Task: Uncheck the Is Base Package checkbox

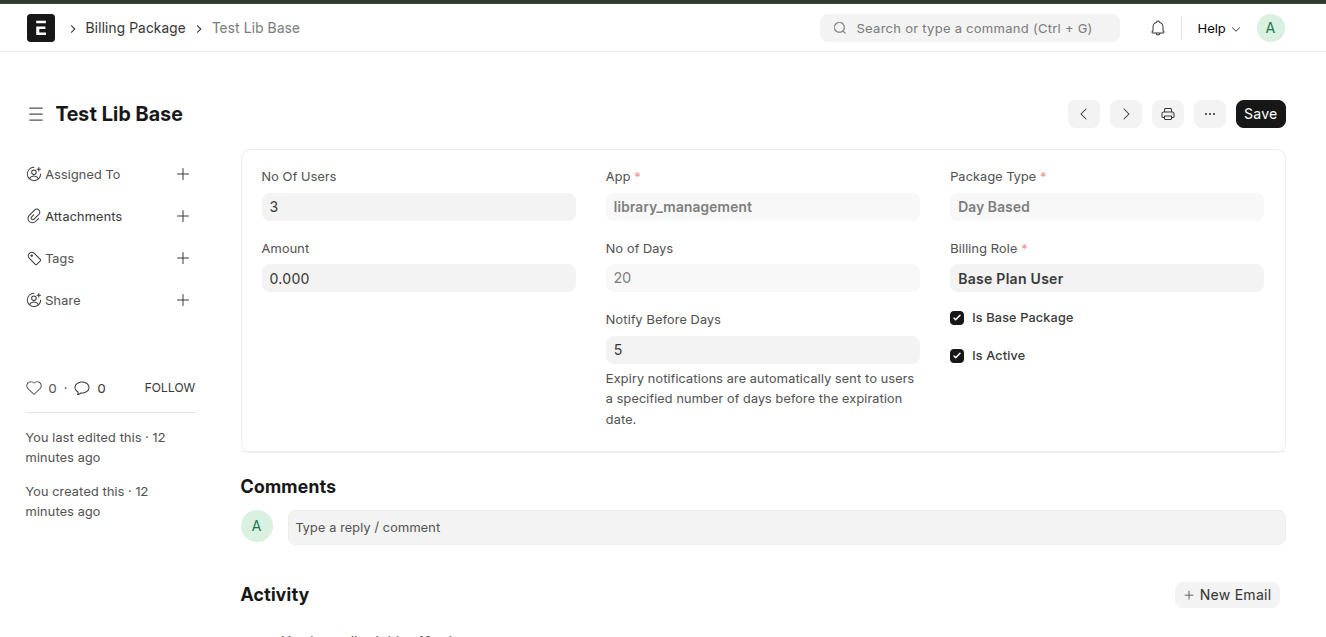Action: [x=957, y=318]
